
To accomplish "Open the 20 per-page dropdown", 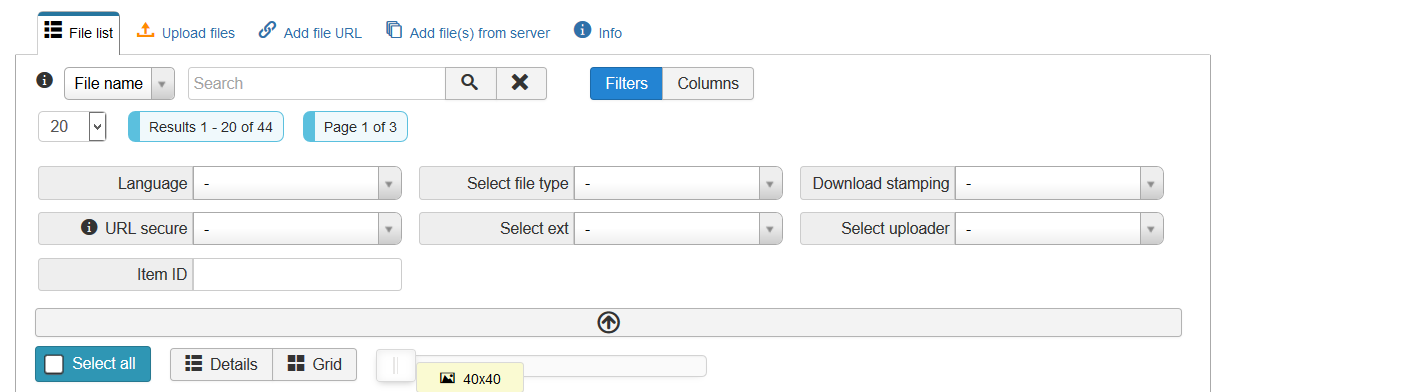I will (72, 127).
